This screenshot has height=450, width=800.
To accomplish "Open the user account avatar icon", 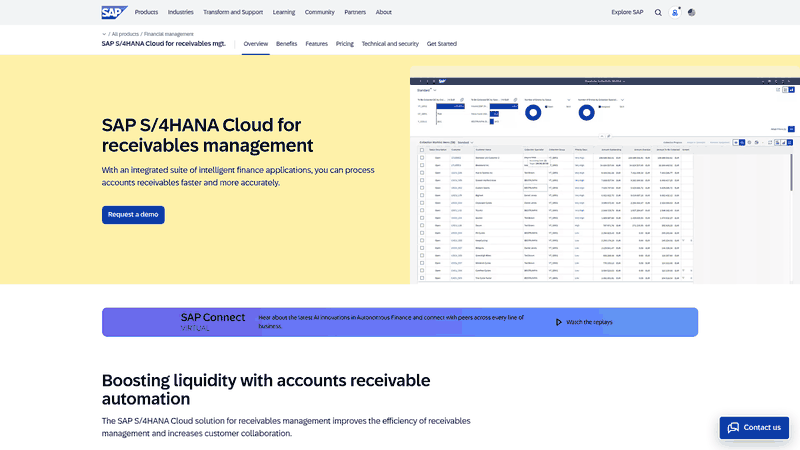I will 675,12.
